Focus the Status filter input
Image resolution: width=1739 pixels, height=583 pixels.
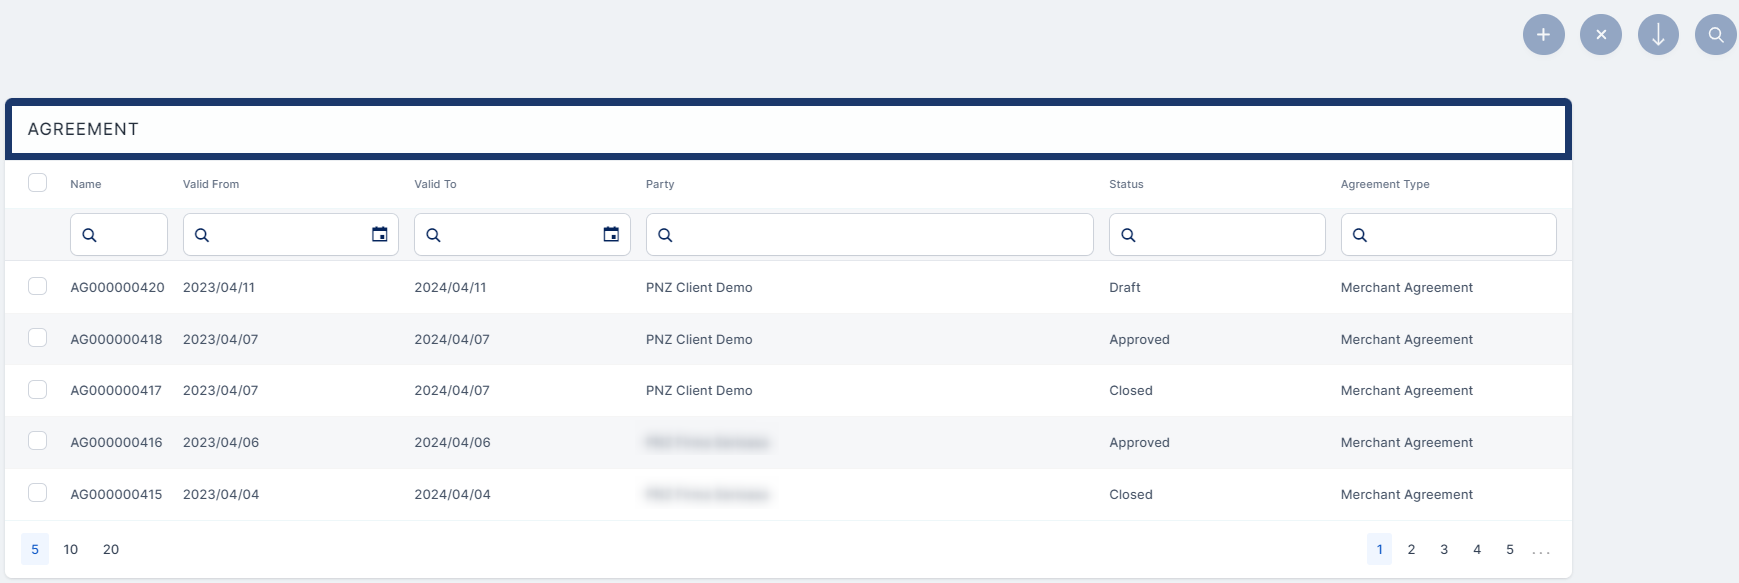(1217, 235)
